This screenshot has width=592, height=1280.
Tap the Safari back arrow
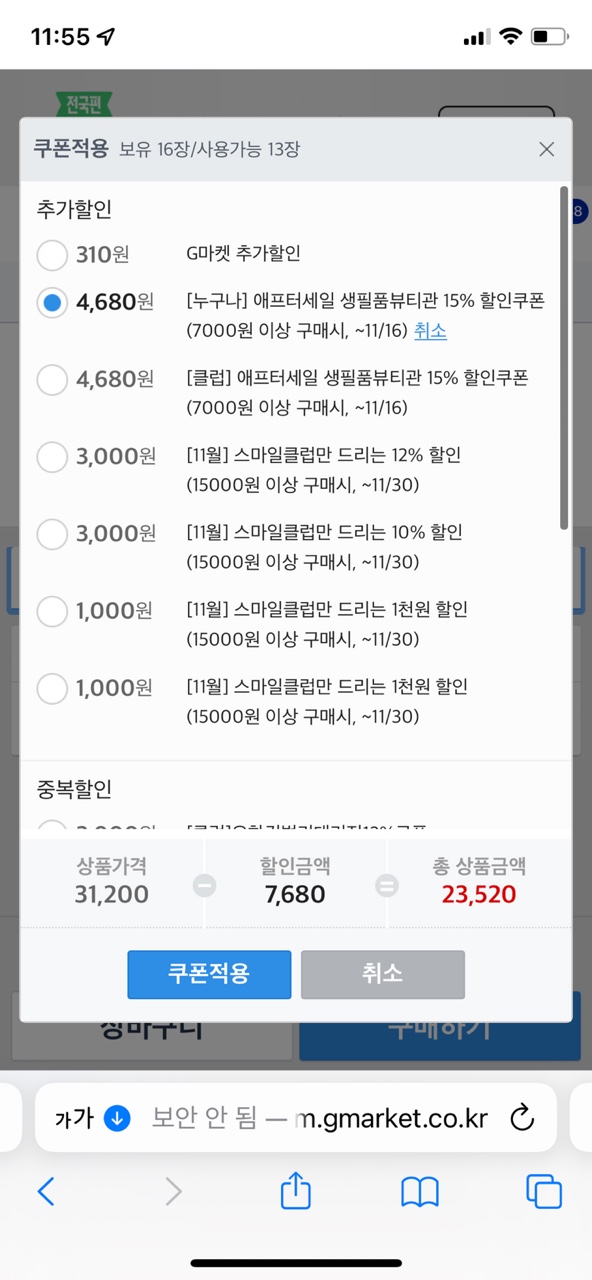point(46,1191)
